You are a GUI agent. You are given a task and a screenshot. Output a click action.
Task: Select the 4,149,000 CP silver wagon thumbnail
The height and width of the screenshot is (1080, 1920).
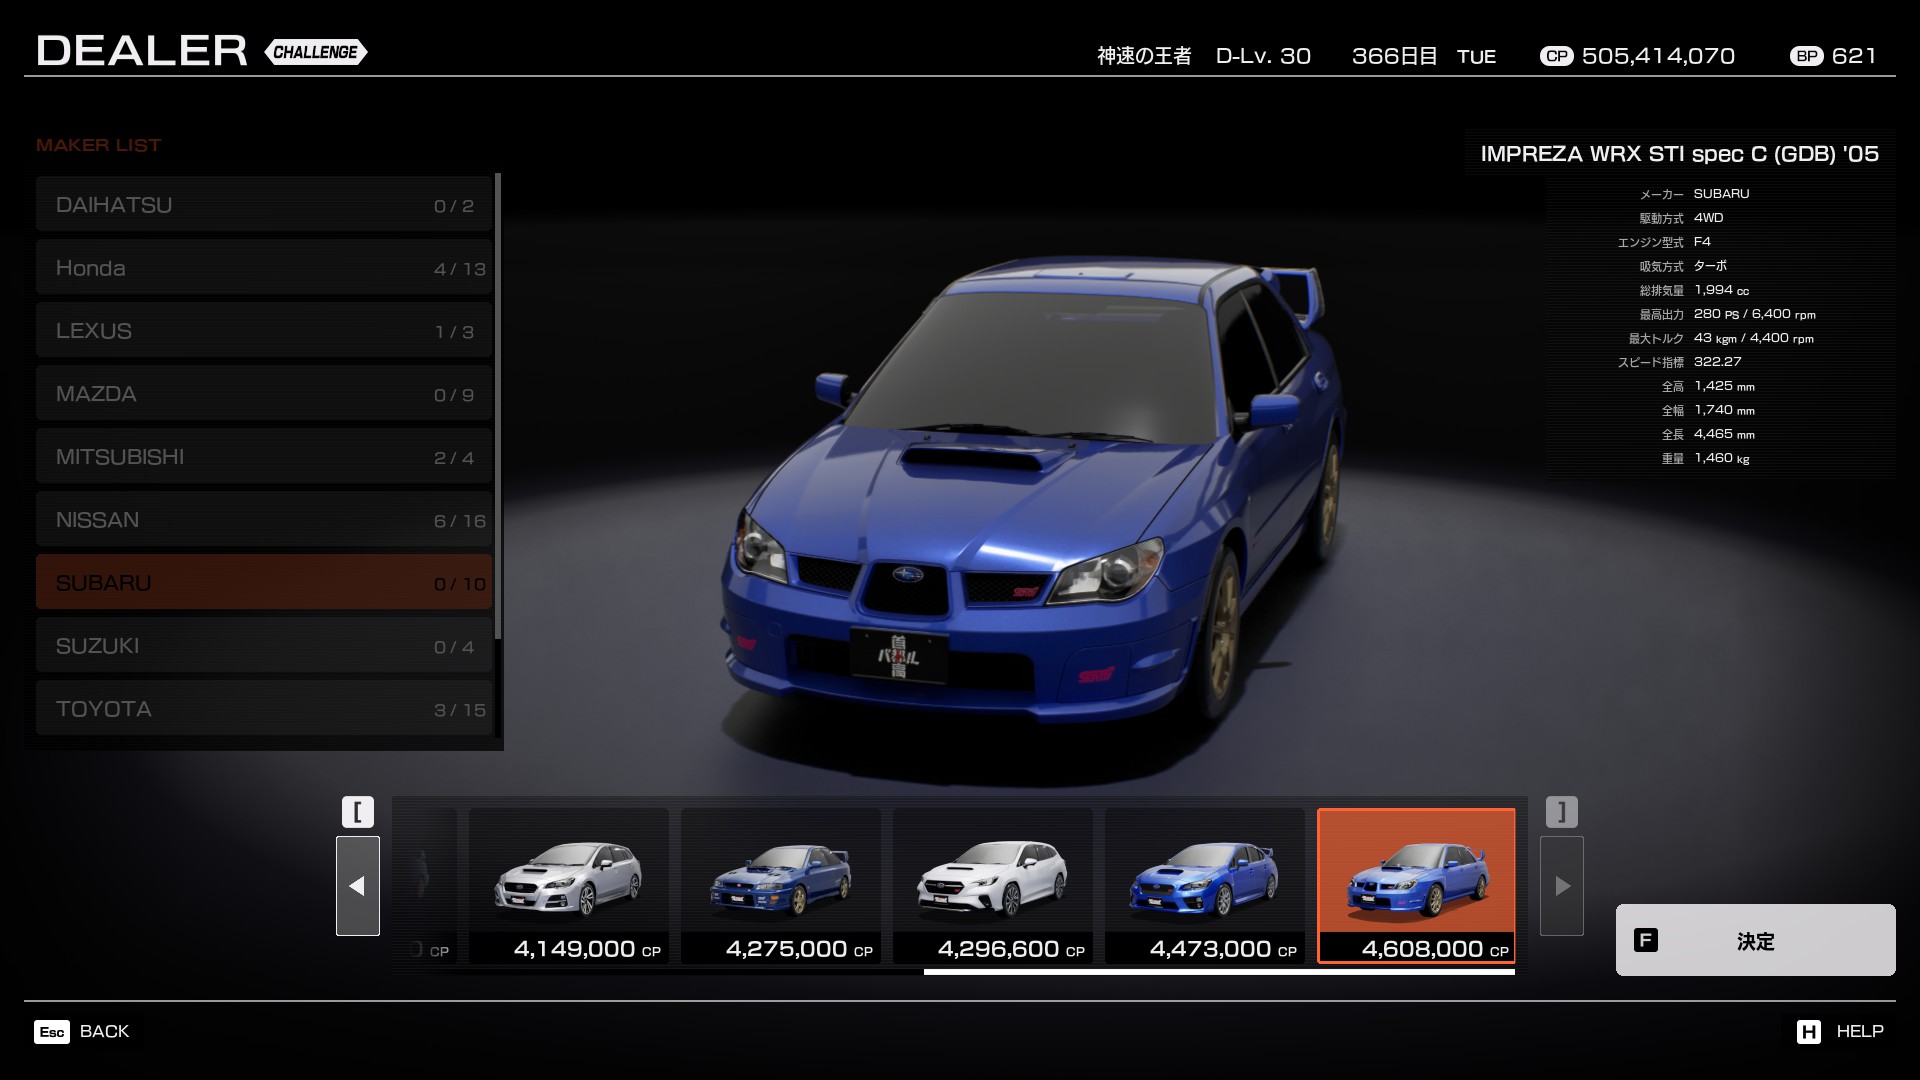click(x=569, y=886)
